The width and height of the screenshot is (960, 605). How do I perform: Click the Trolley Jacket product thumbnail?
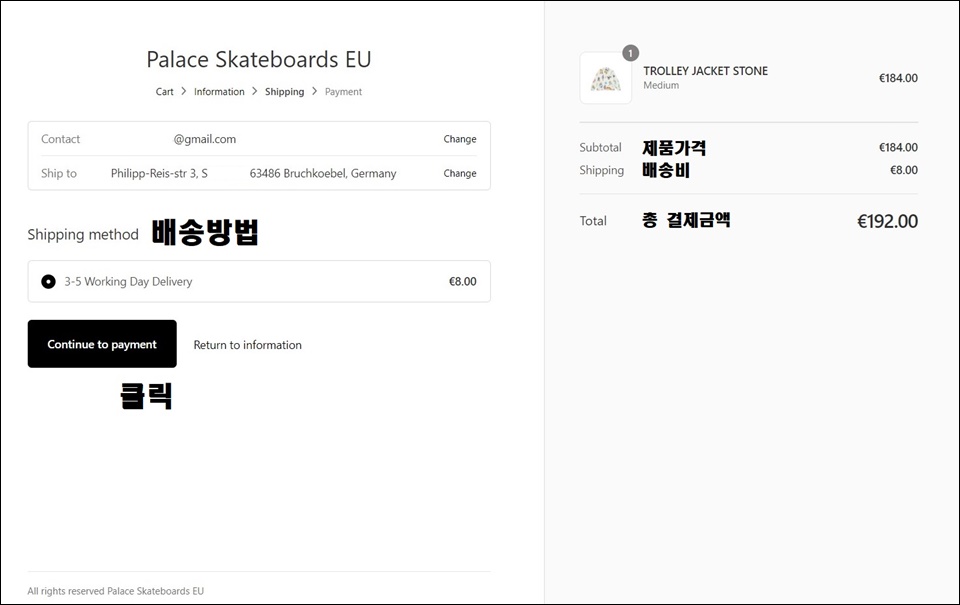(x=606, y=78)
